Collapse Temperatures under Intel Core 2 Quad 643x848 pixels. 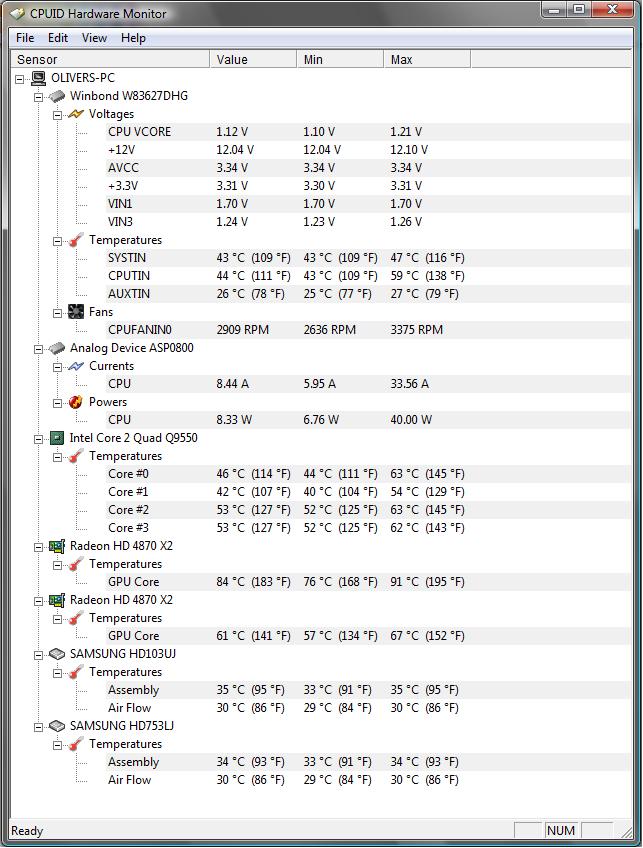(x=57, y=458)
